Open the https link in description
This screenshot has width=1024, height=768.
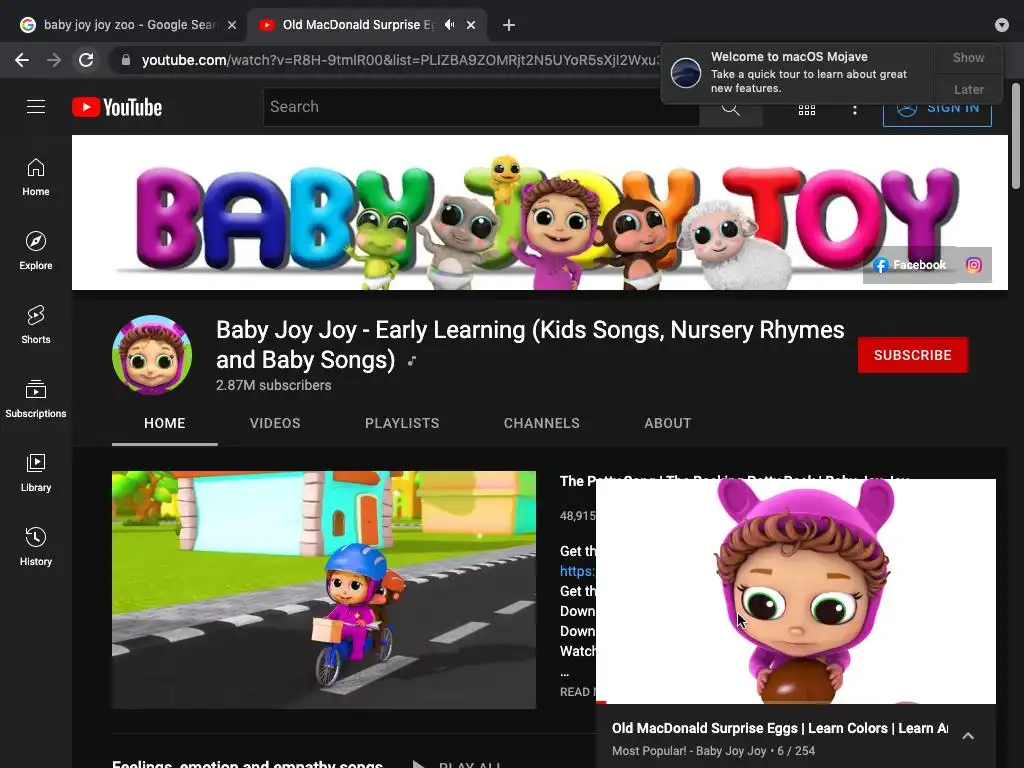[x=577, y=571]
